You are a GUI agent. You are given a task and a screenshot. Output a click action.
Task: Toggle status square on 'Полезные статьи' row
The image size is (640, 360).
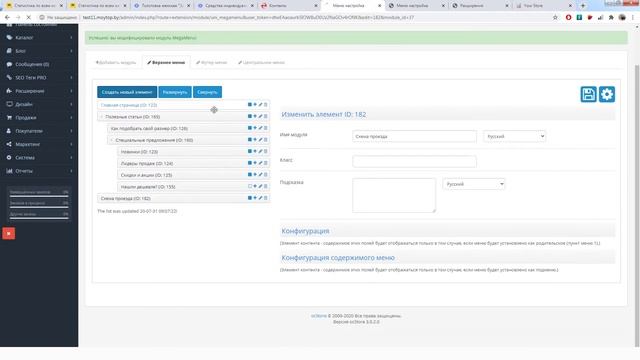coord(250,117)
